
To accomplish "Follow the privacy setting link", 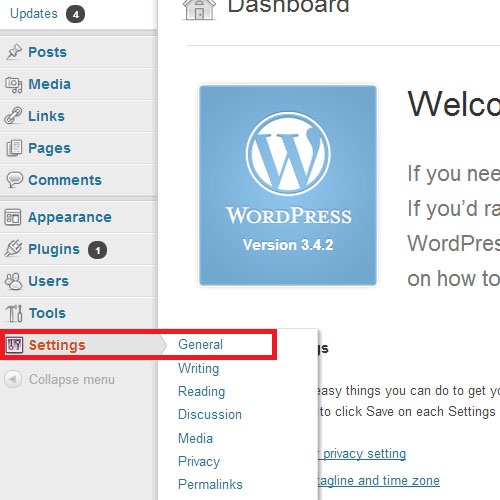I will tap(362, 454).
